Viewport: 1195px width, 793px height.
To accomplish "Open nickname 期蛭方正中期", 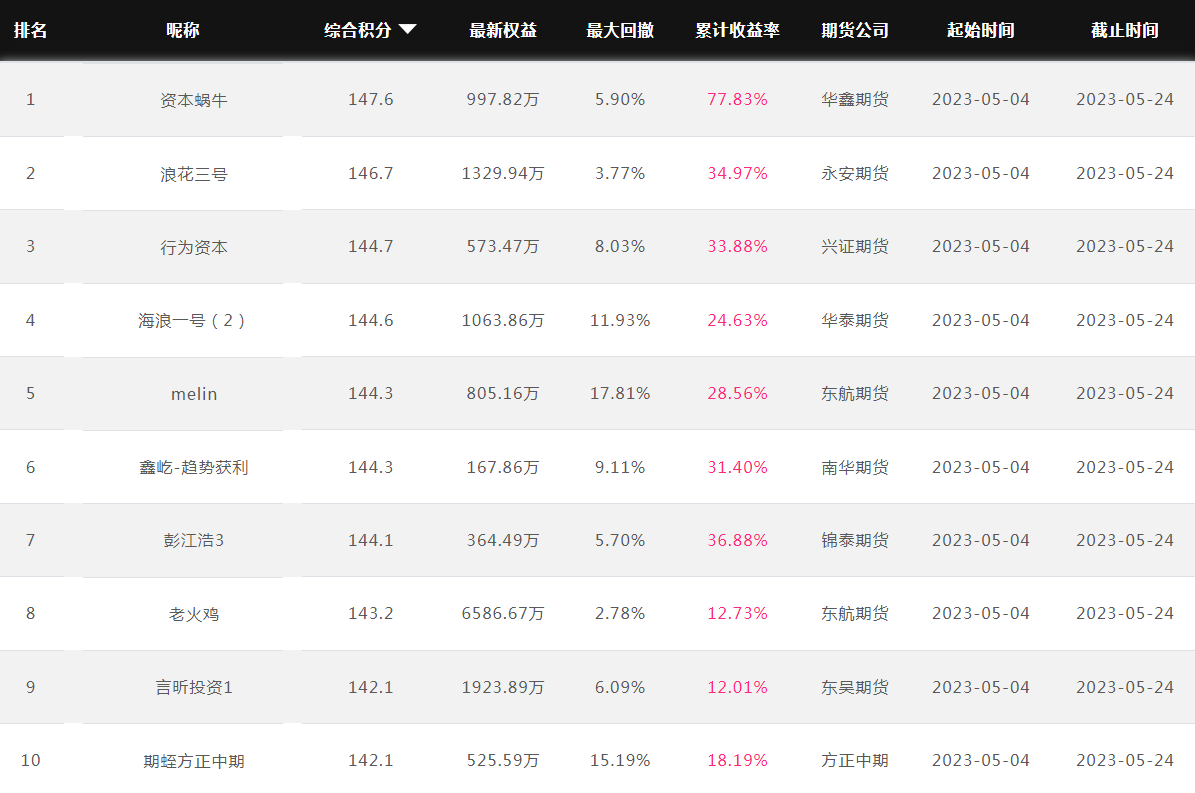I will (194, 761).
